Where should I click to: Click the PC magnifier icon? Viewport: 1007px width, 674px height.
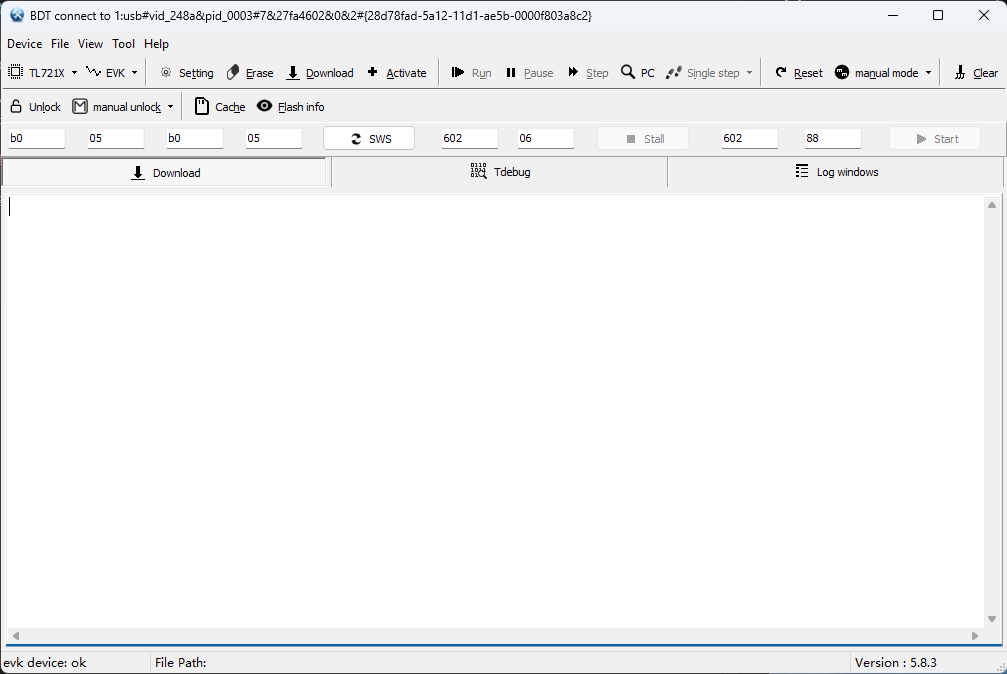click(628, 72)
